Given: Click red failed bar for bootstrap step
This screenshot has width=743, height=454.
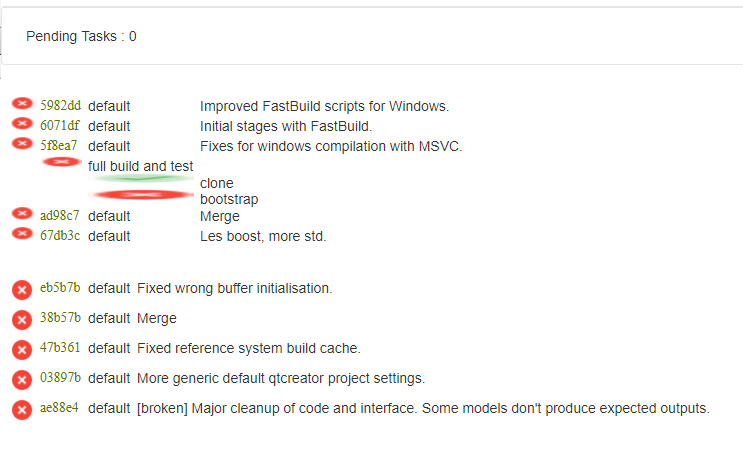Looking at the screenshot, I should click(141, 195).
